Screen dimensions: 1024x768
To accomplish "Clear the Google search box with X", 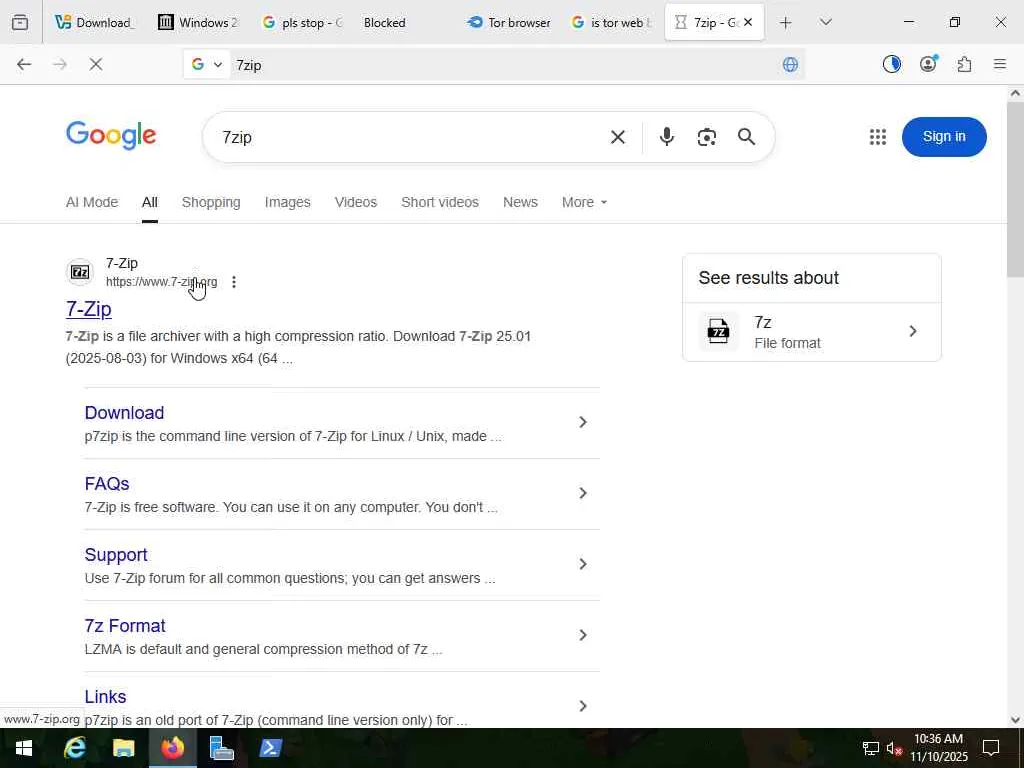I will click(617, 137).
